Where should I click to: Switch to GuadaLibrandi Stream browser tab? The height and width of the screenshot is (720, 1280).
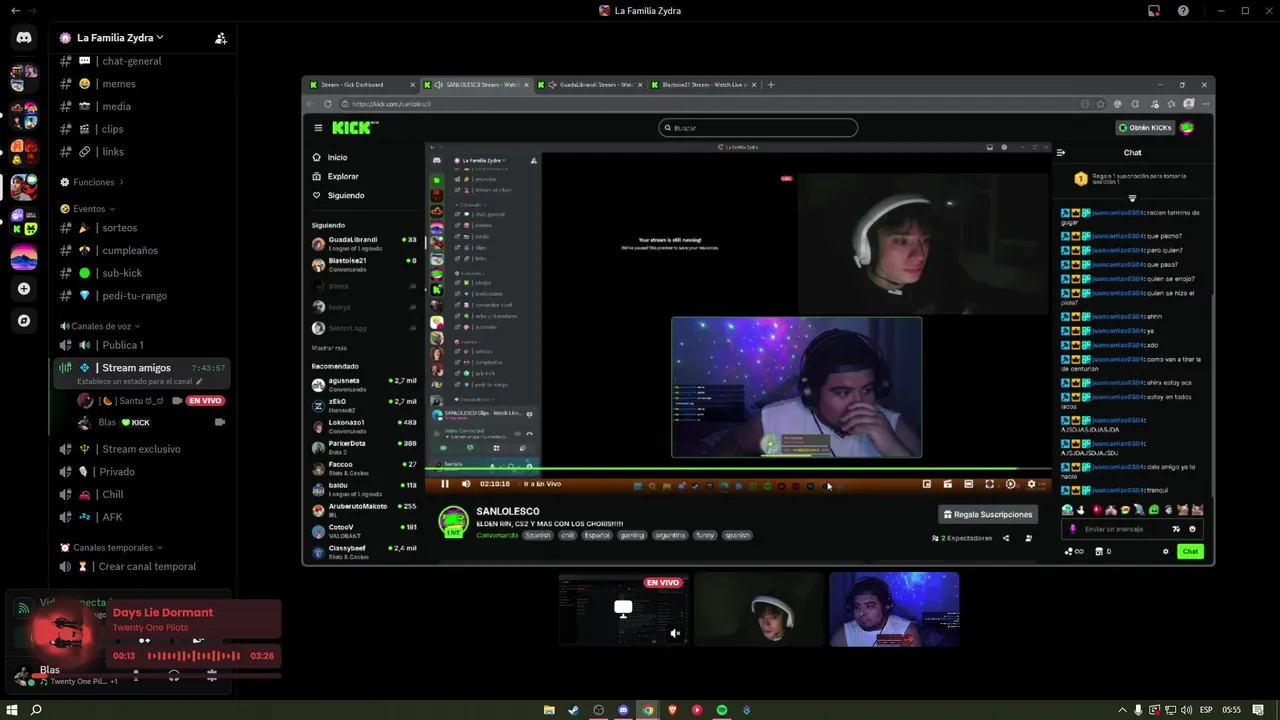click(590, 85)
